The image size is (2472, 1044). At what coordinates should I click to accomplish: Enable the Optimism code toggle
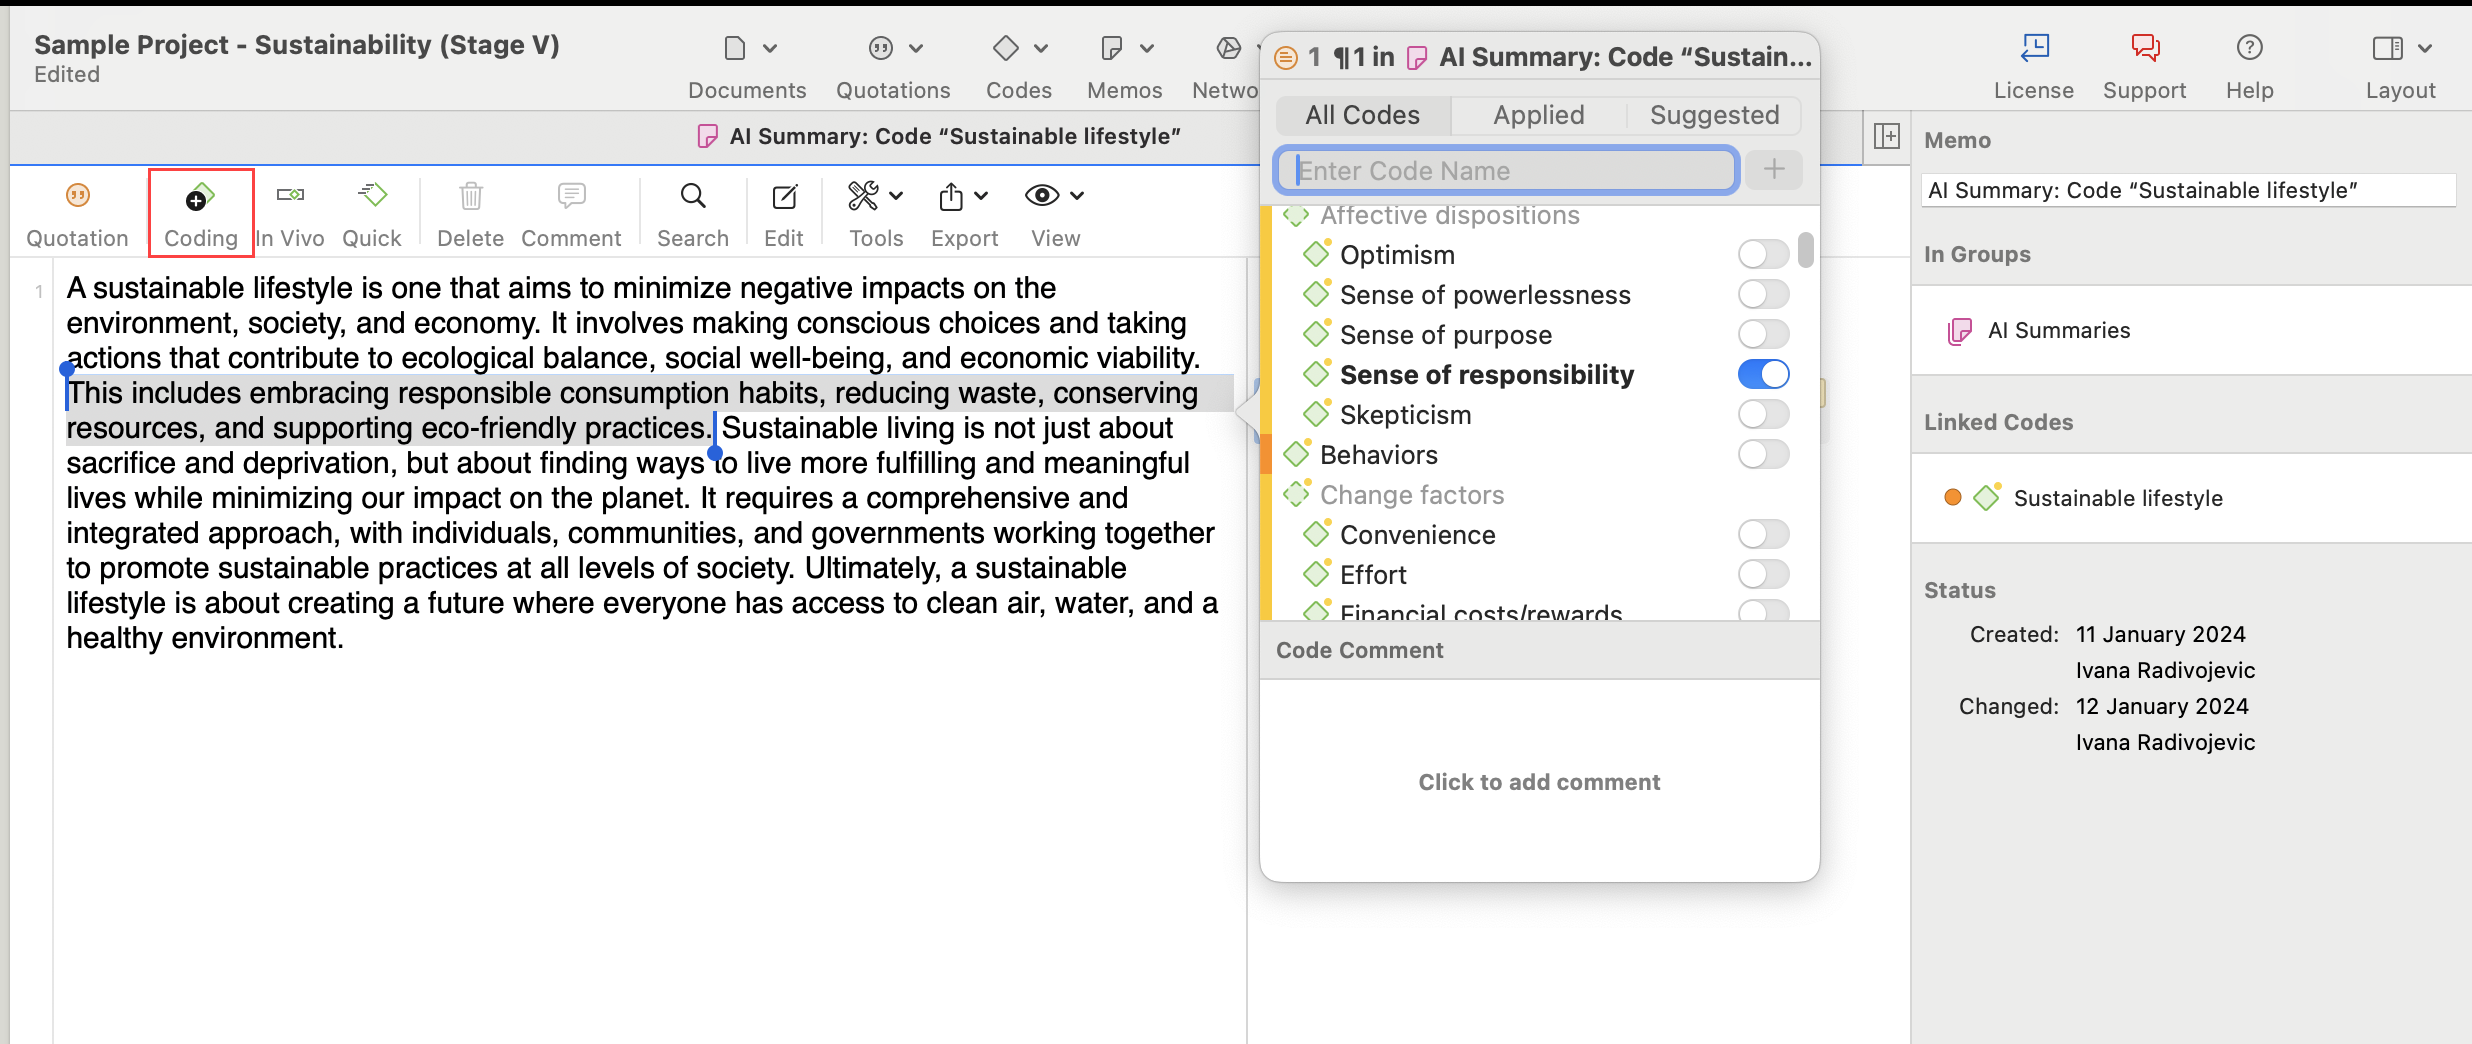1762,255
